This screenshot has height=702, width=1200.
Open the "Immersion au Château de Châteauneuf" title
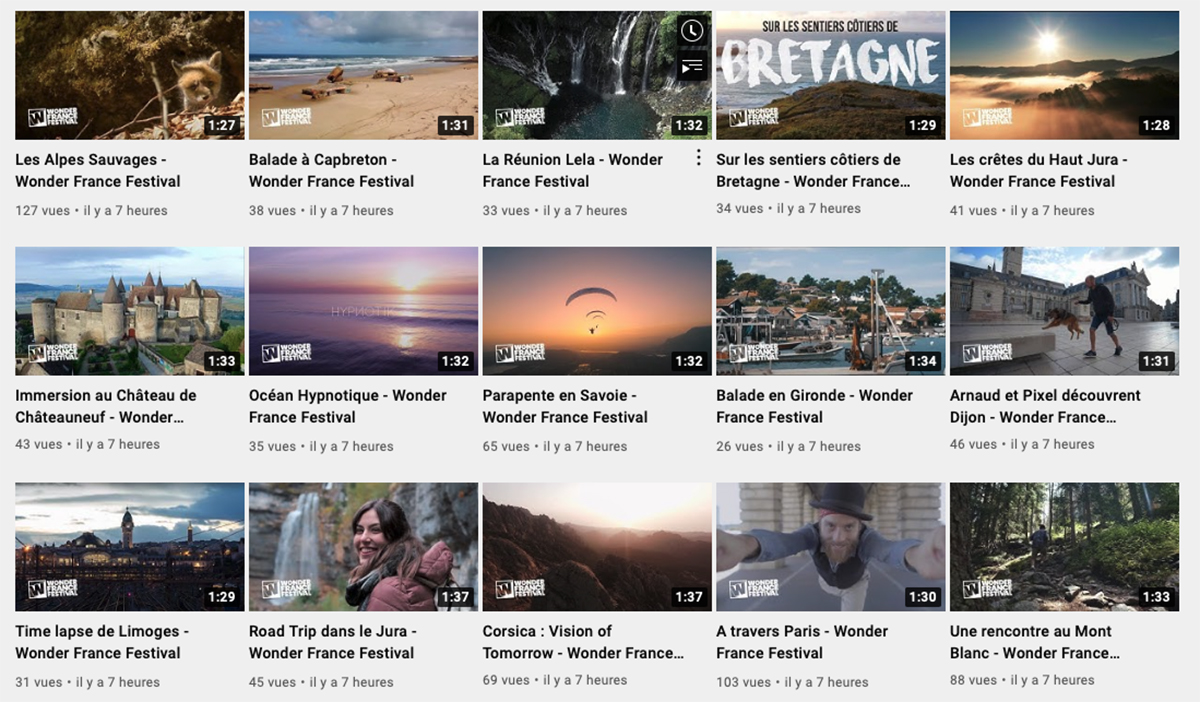[106, 406]
